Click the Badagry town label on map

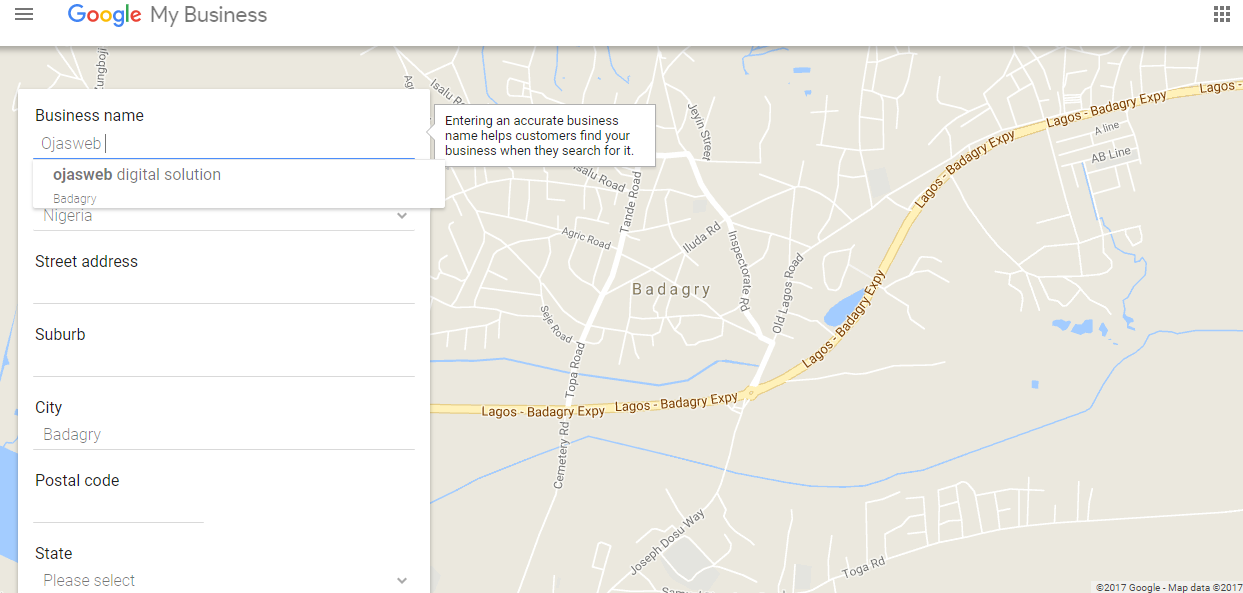(x=671, y=290)
